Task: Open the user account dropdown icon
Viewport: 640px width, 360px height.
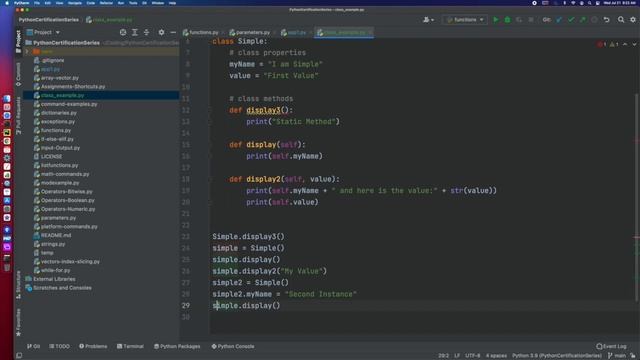Action: coord(428,20)
